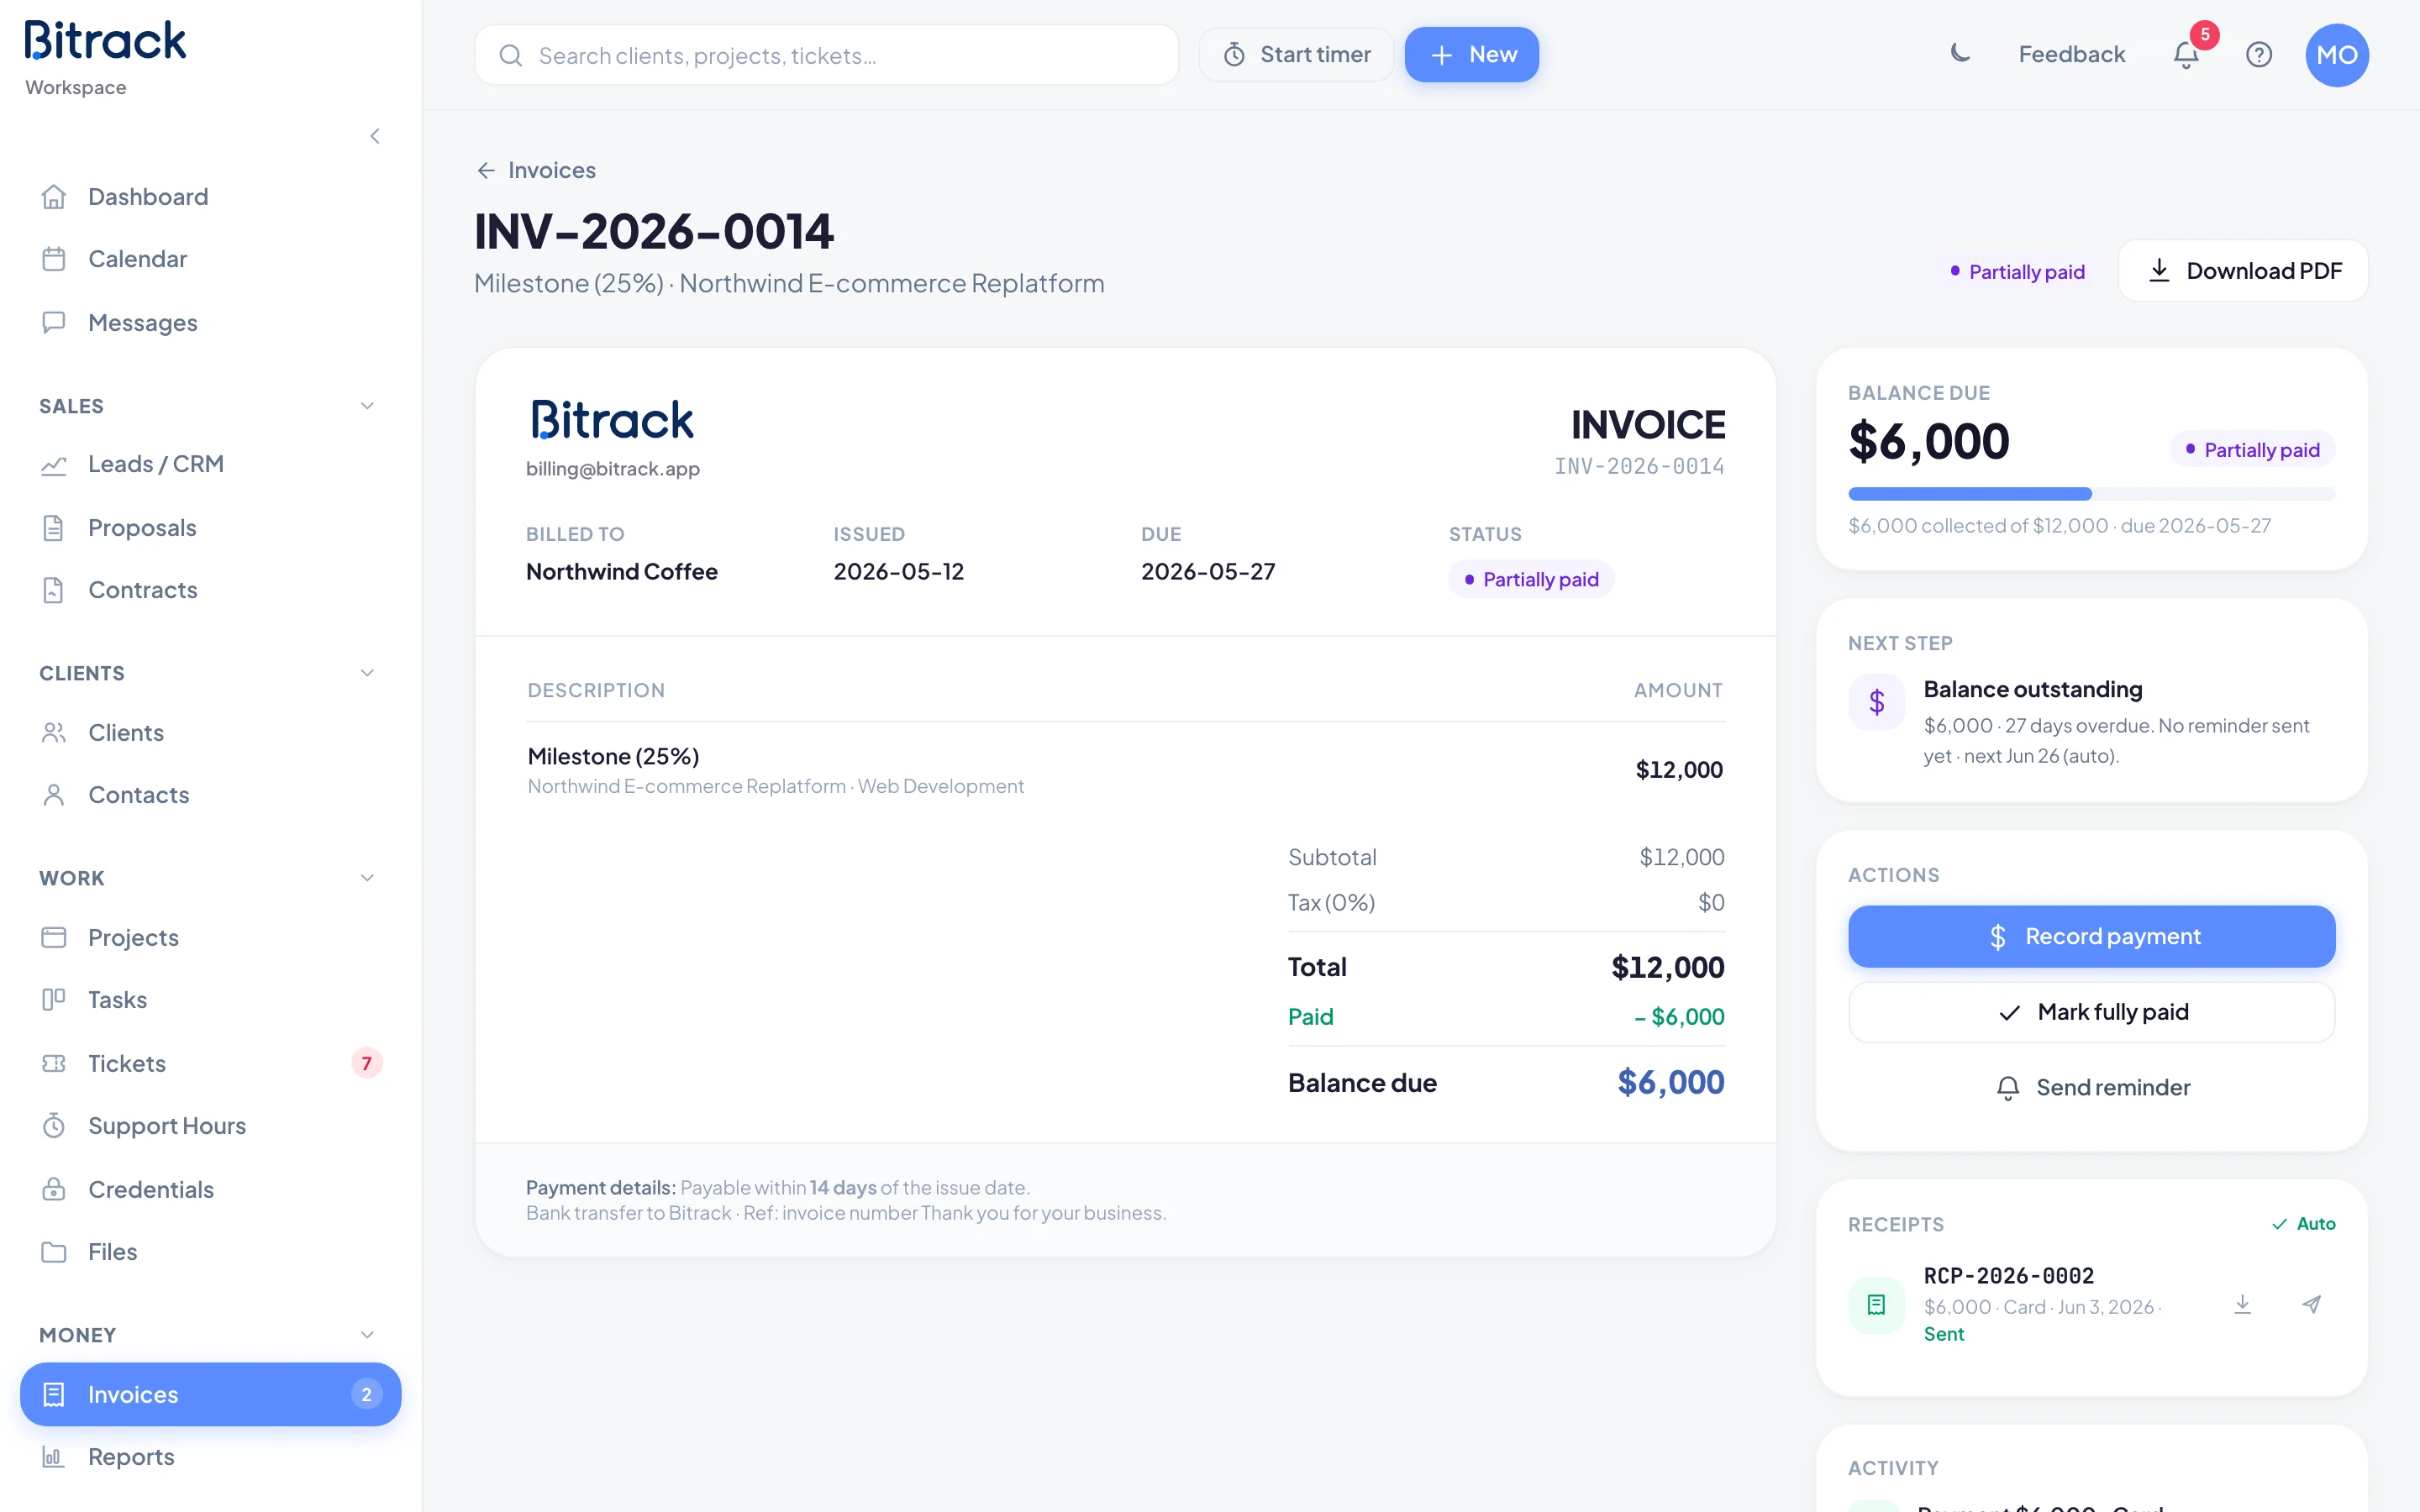The height and width of the screenshot is (1512, 2420).
Task: Click the Record payment button
Action: [2091, 936]
